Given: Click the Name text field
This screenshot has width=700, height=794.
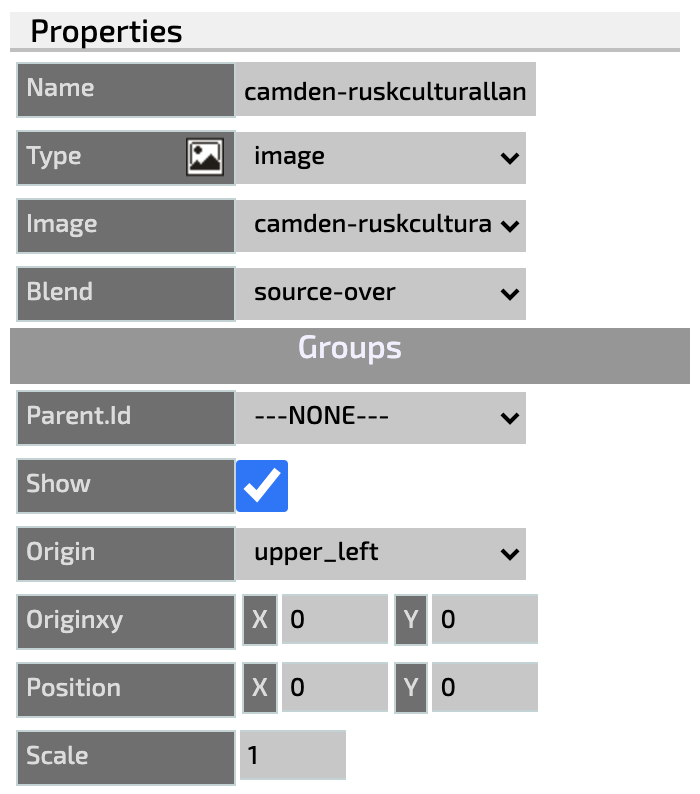Looking at the screenshot, I should click(x=385, y=90).
